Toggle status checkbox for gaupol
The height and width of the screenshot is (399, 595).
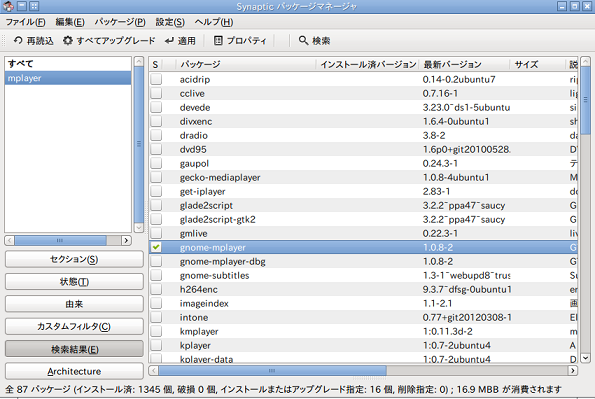[x=156, y=163]
